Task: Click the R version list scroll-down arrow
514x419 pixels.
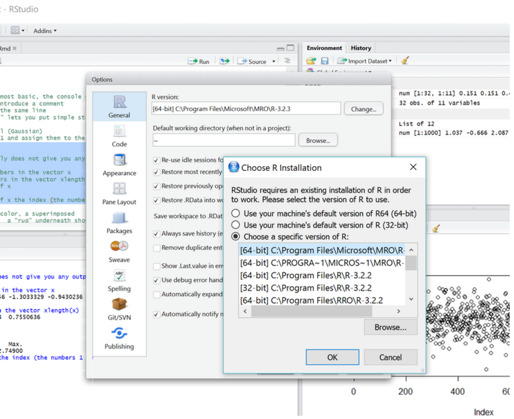Action: click(x=411, y=299)
